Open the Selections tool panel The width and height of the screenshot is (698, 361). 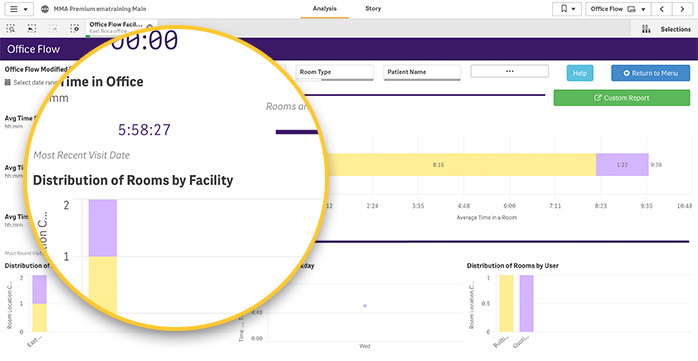(666, 29)
